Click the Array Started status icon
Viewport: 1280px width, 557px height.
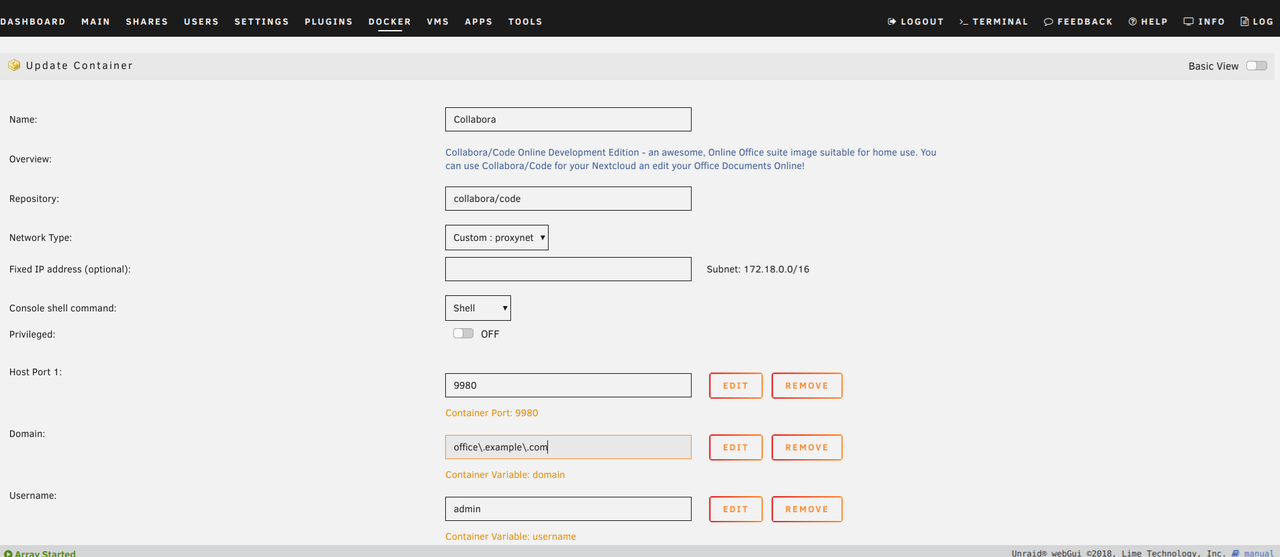click(8, 553)
